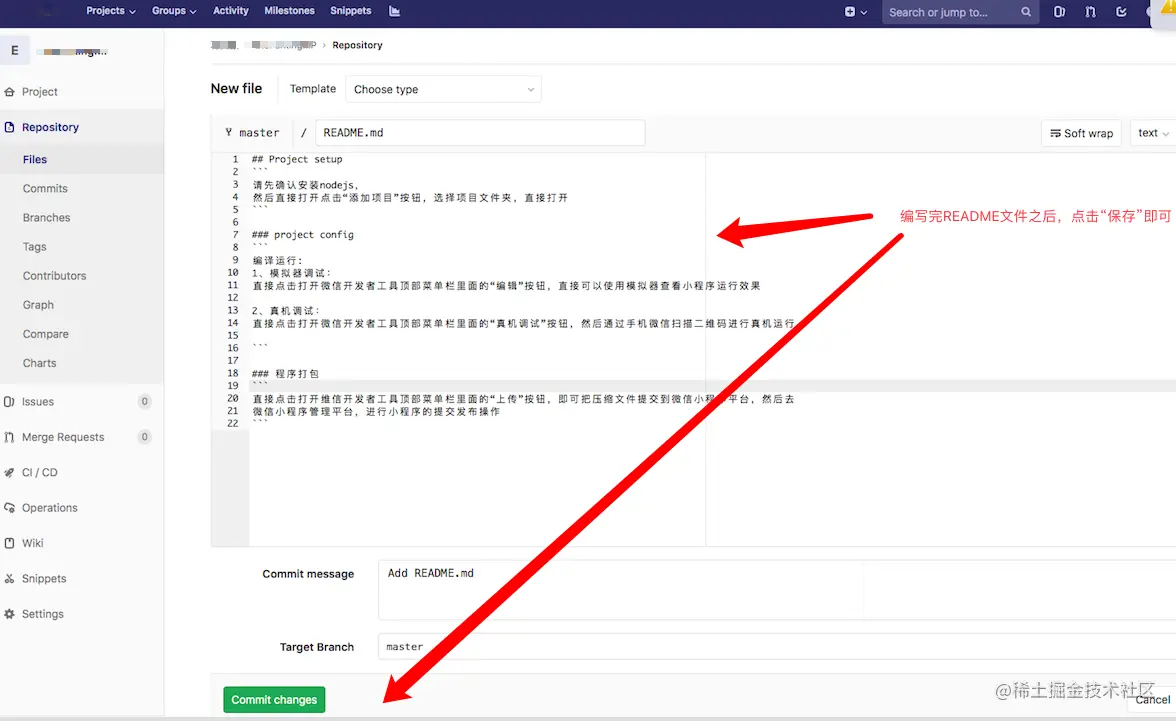This screenshot has width=1176, height=721.
Task: Open Snippets in the top navigation
Action: coord(350,11)
